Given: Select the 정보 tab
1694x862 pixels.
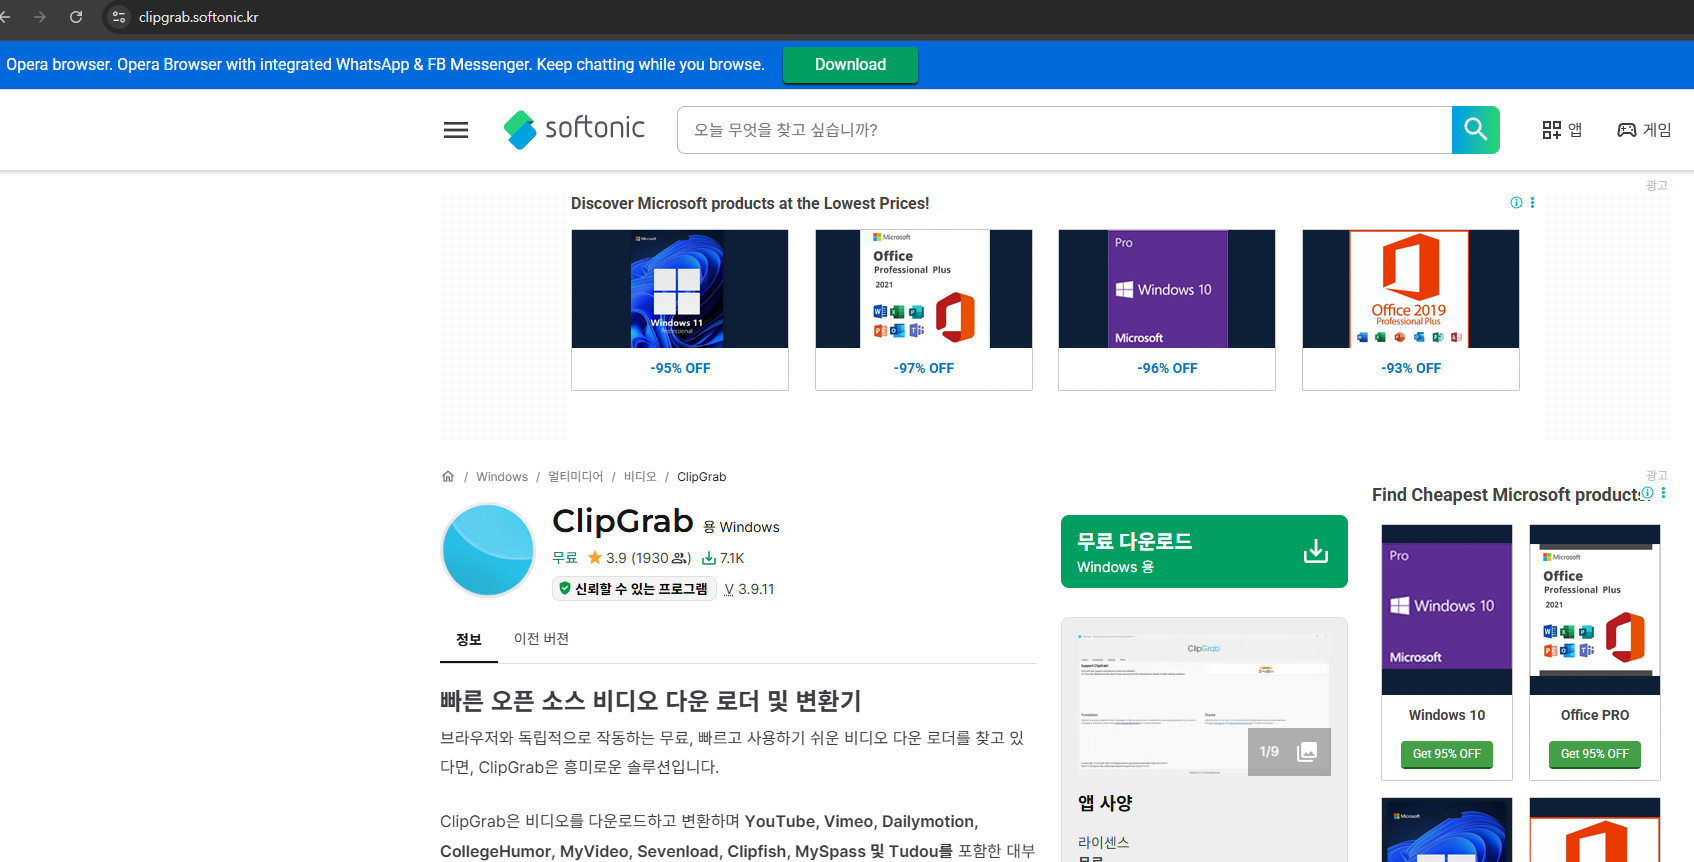Looking at the screenshot, I should [468, 640].
